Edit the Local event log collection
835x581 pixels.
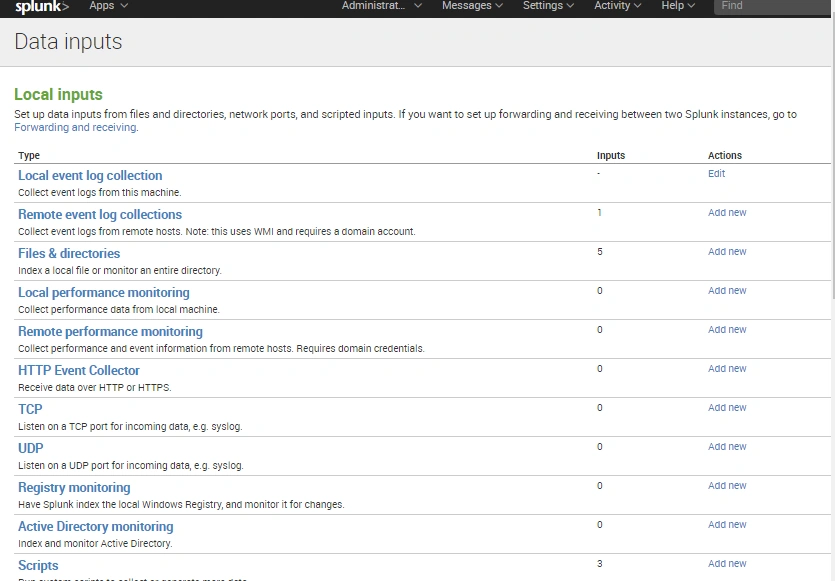click(x=716, y=174)
